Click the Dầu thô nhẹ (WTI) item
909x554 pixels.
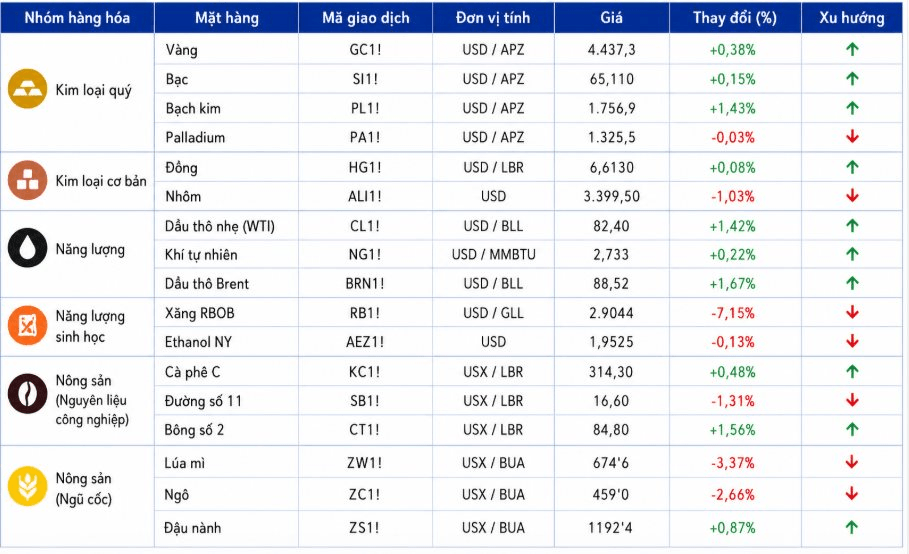(x=220, y=226)
